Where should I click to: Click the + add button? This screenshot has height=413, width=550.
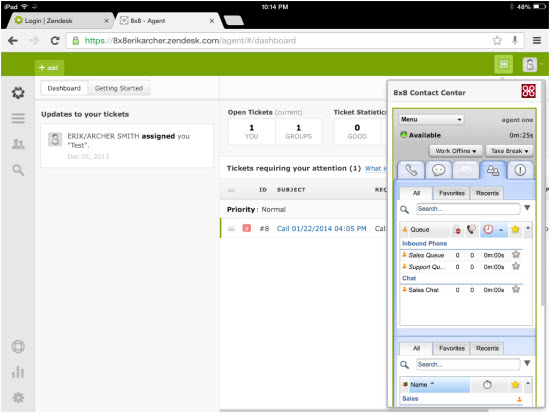pos(49,67)
